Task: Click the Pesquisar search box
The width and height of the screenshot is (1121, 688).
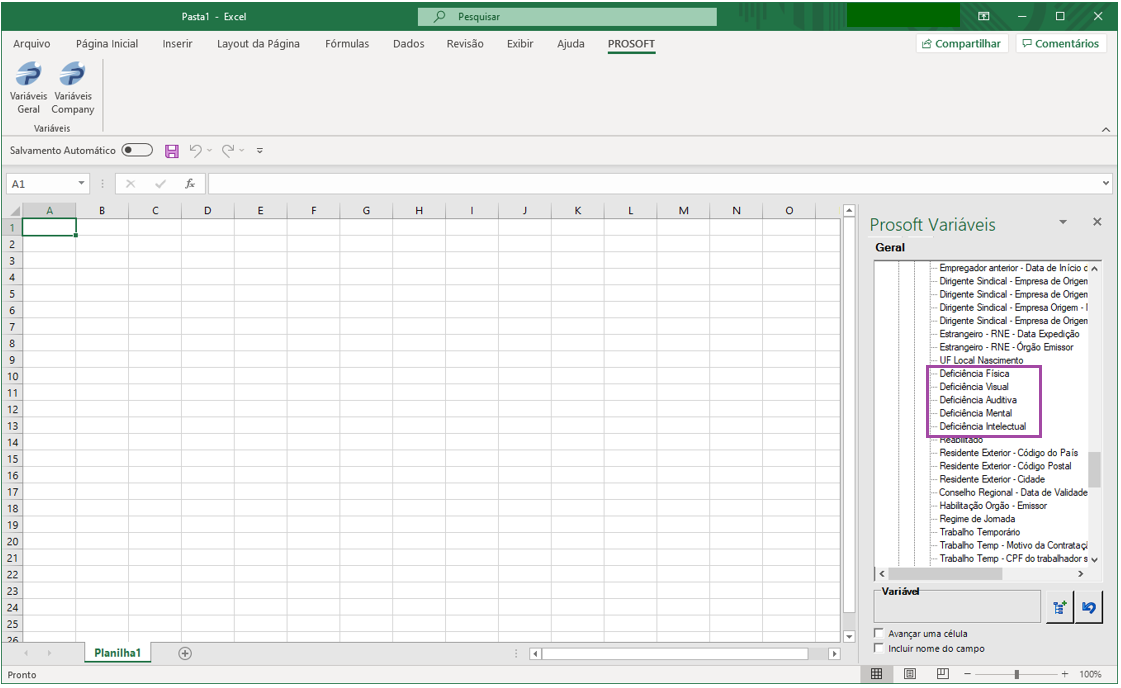Action: [567, 16]
